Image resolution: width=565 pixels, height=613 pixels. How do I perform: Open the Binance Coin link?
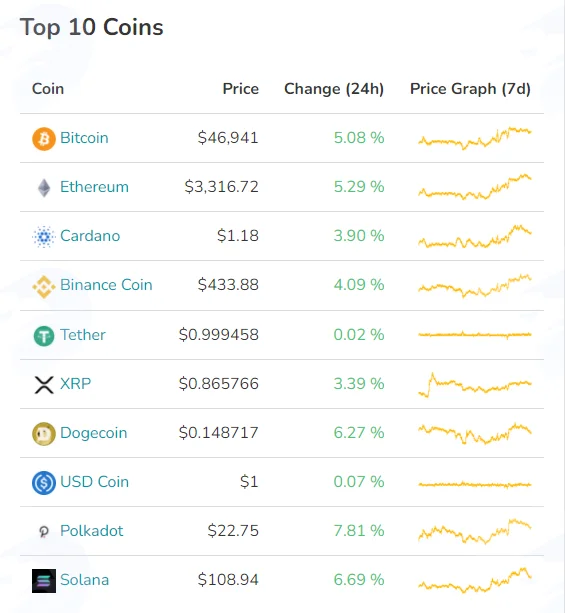pyautogui.click(x=106, y=285)
